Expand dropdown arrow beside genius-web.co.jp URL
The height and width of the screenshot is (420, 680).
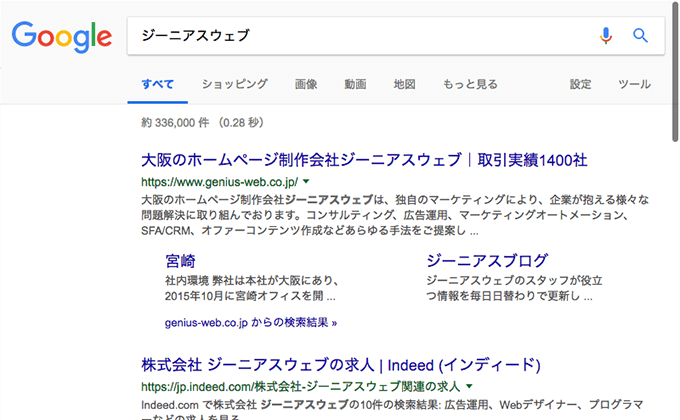tap(306, 181)
